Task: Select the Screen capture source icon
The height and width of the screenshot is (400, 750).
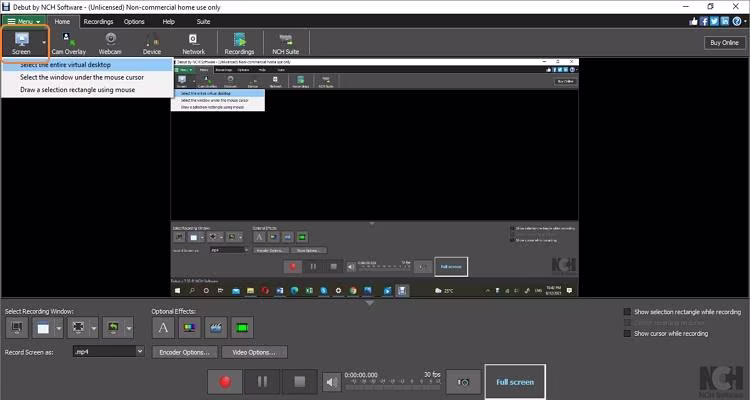Action: [x=22, y=43]
